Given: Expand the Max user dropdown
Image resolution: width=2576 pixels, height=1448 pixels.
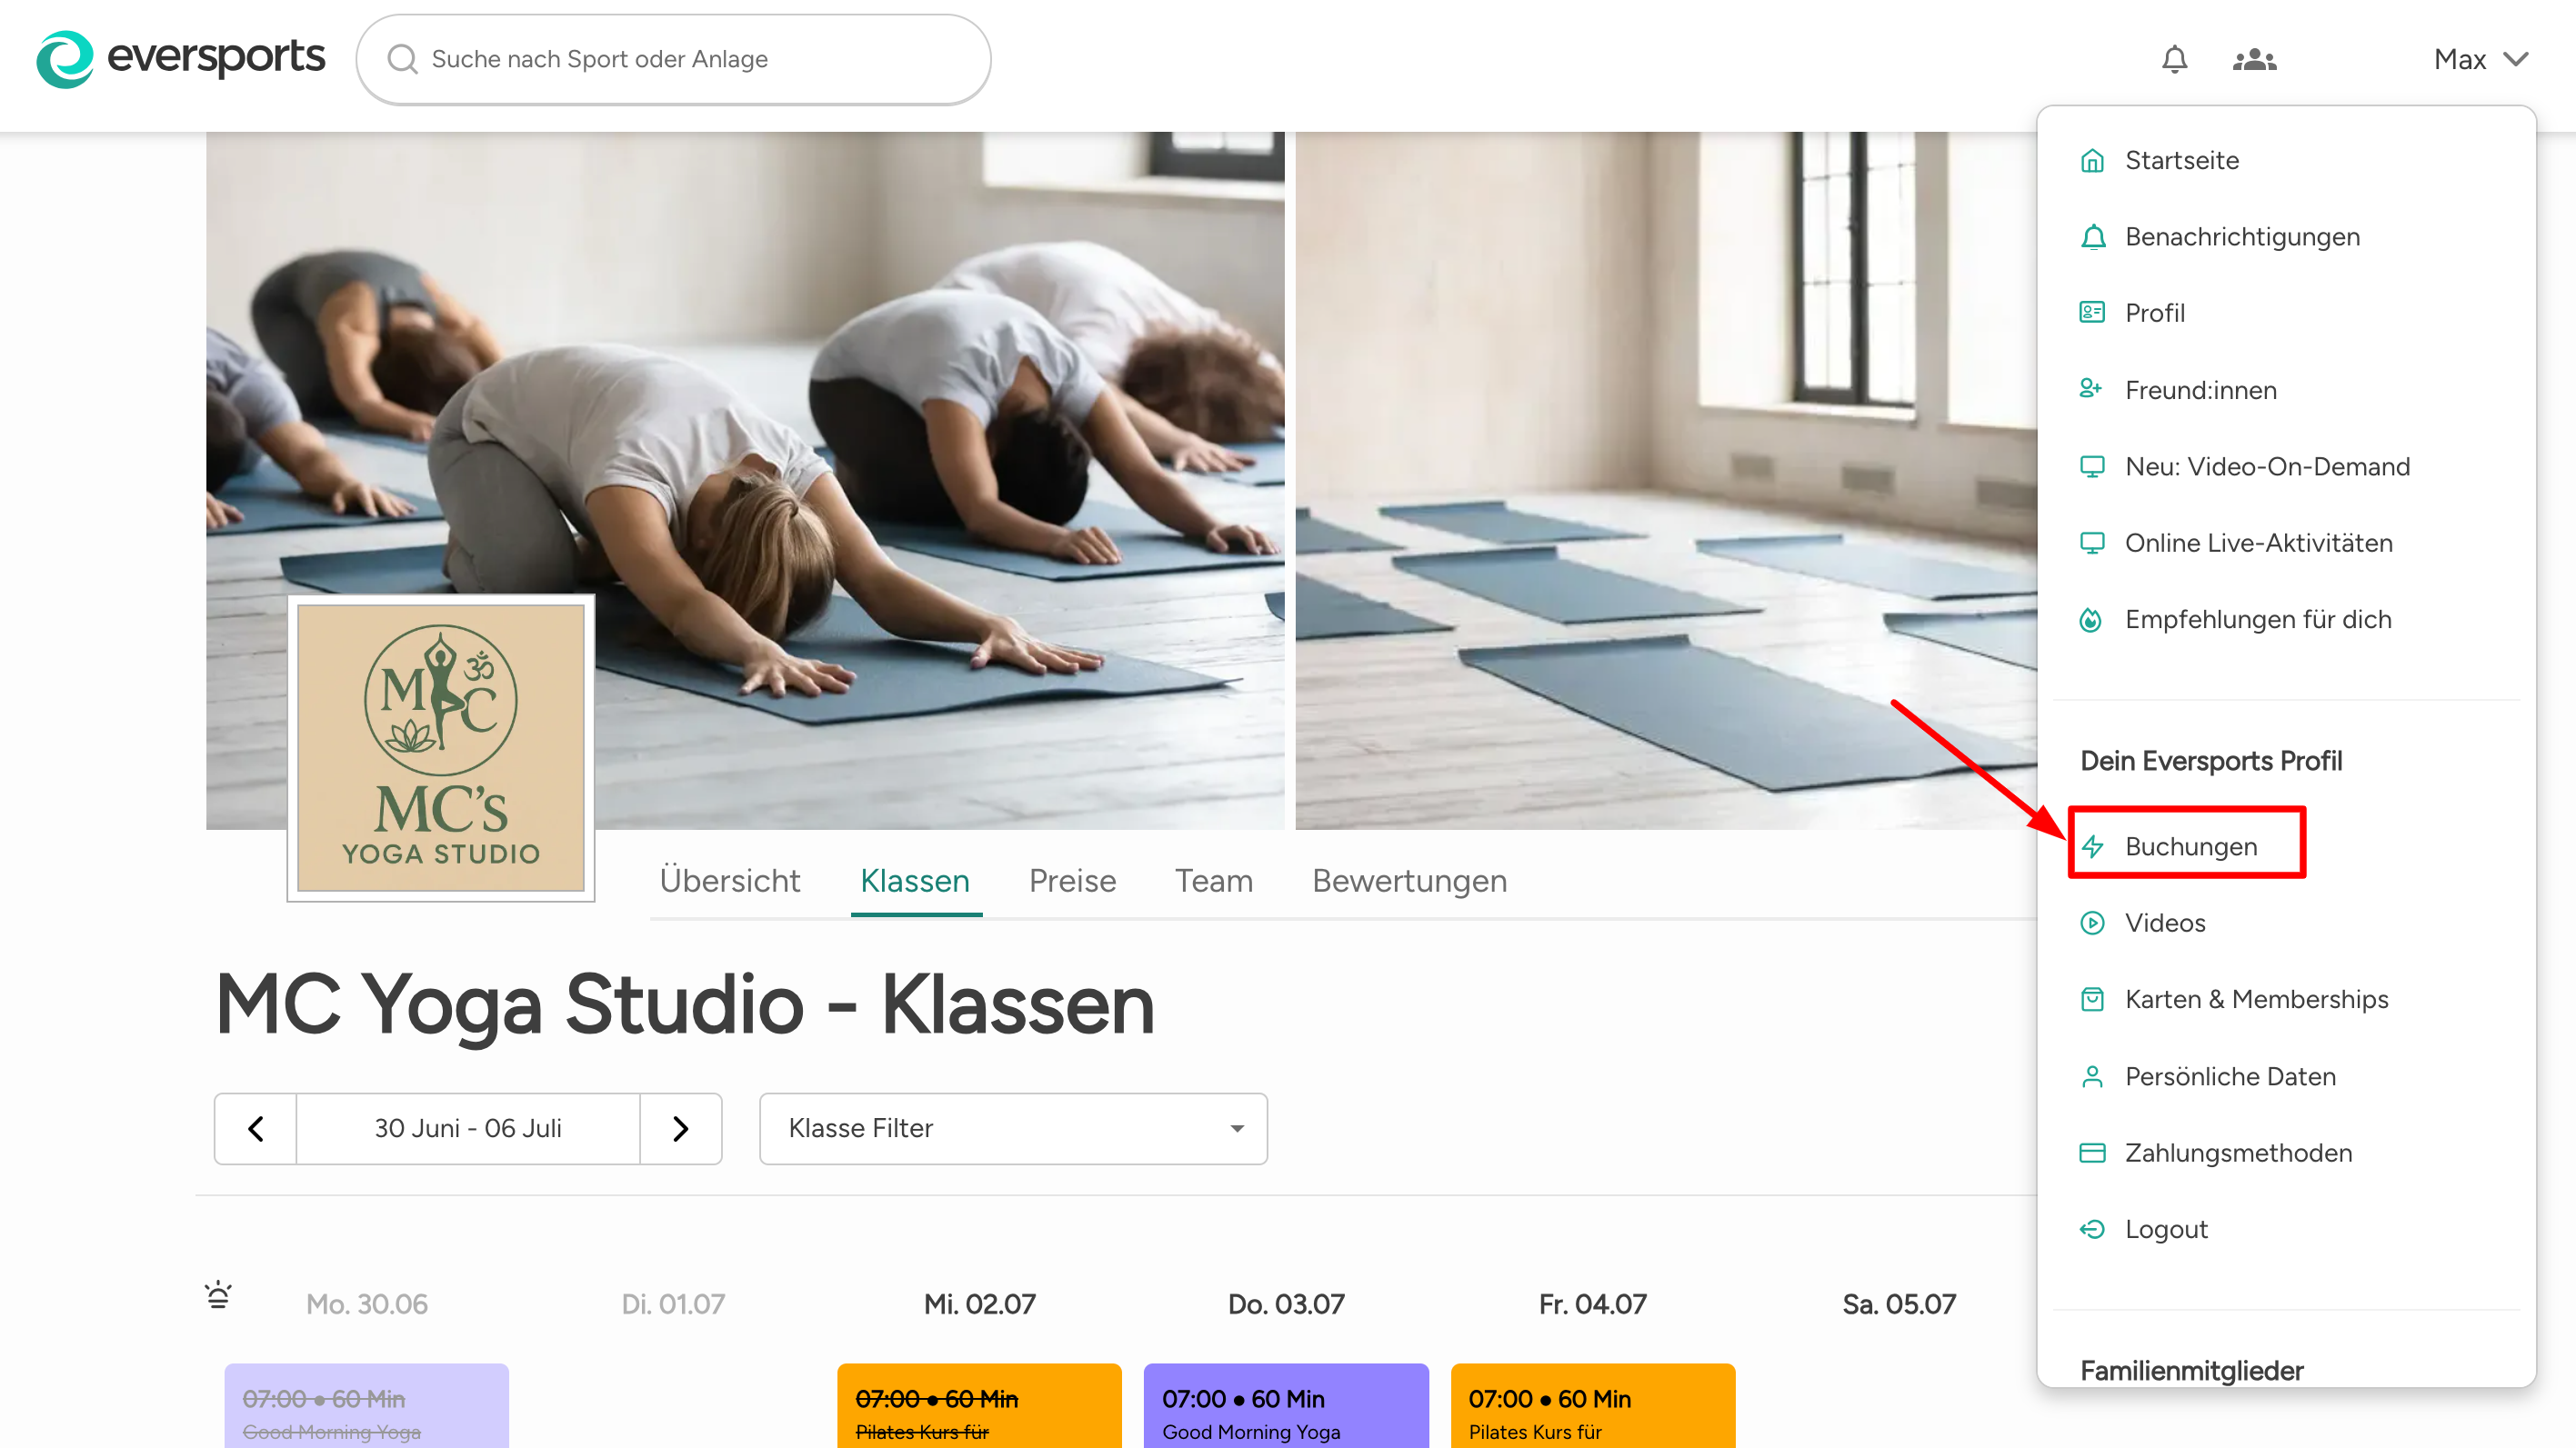Looking at the screenshot, I should pyautogui.click(x=2480, y=59).
